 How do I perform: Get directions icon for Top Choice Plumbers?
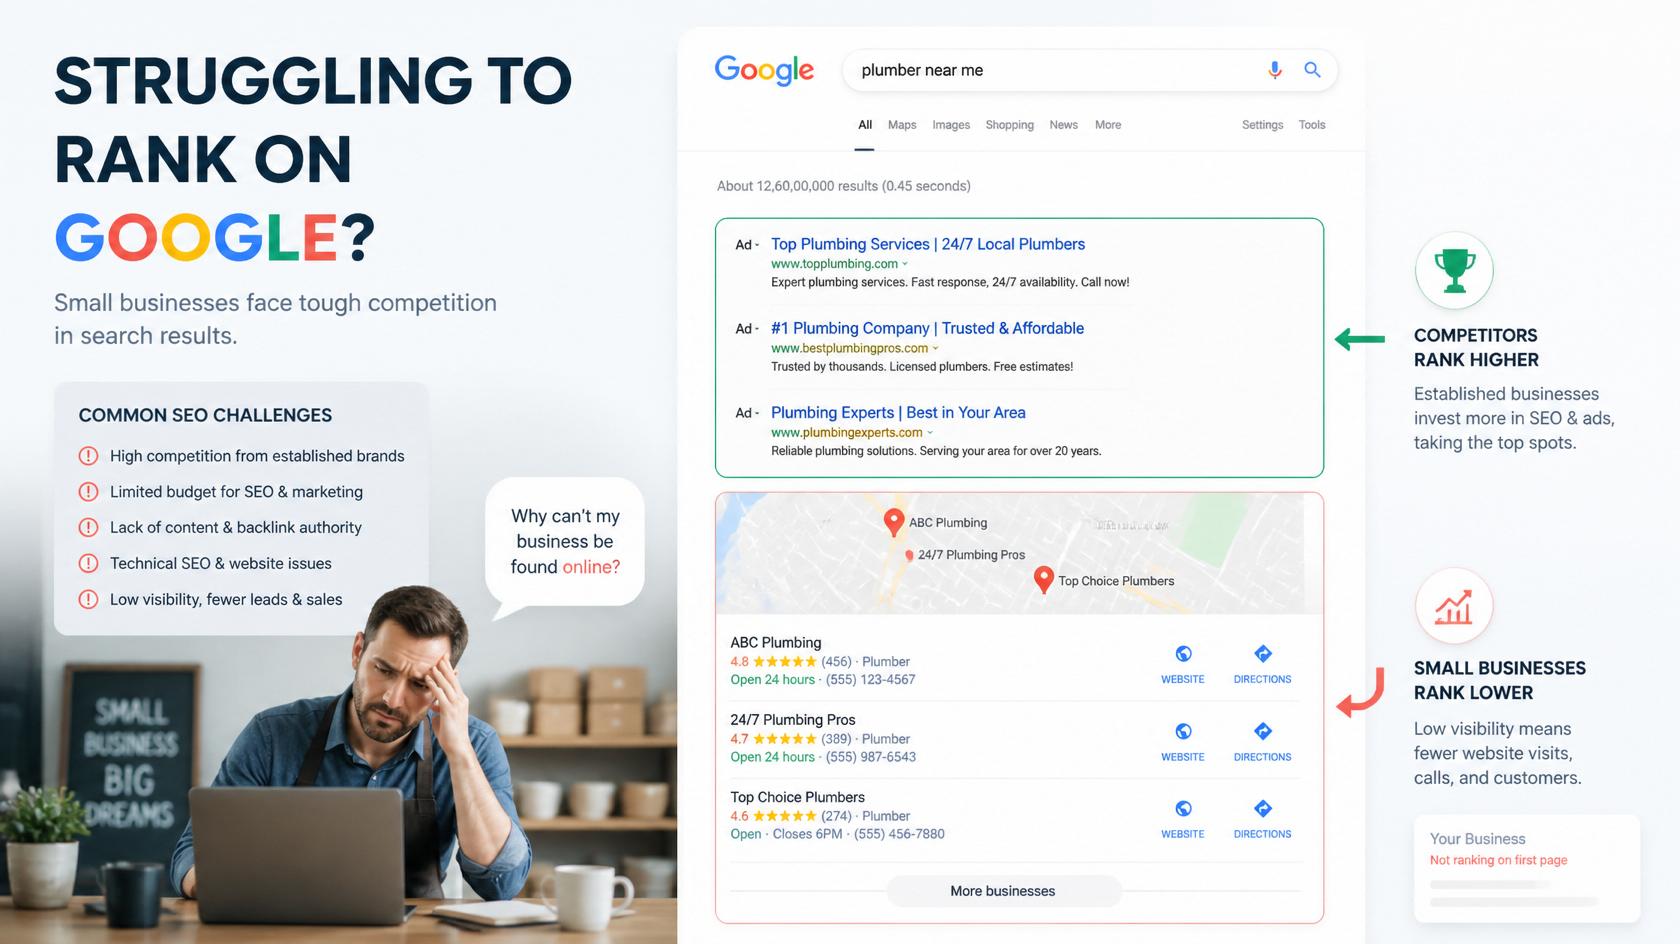click(x=1263, y=808)
